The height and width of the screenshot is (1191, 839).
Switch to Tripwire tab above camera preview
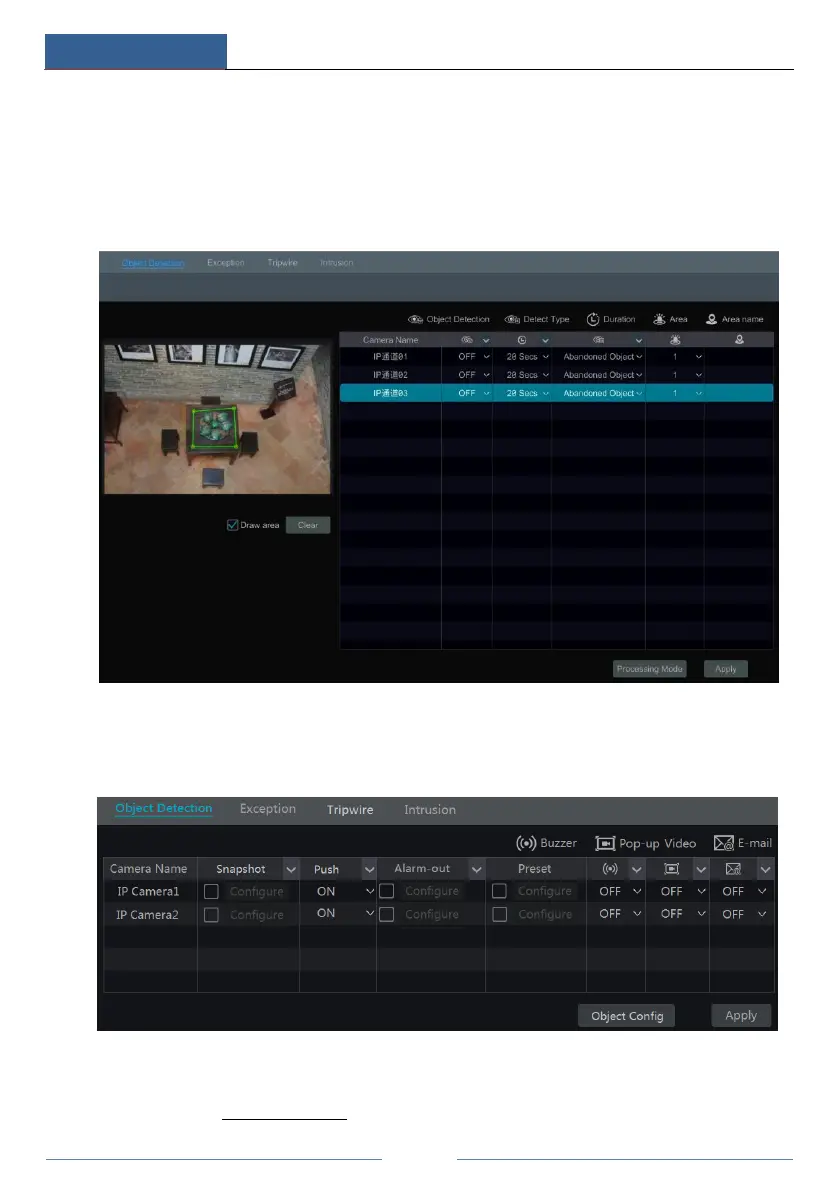[282, 263]
